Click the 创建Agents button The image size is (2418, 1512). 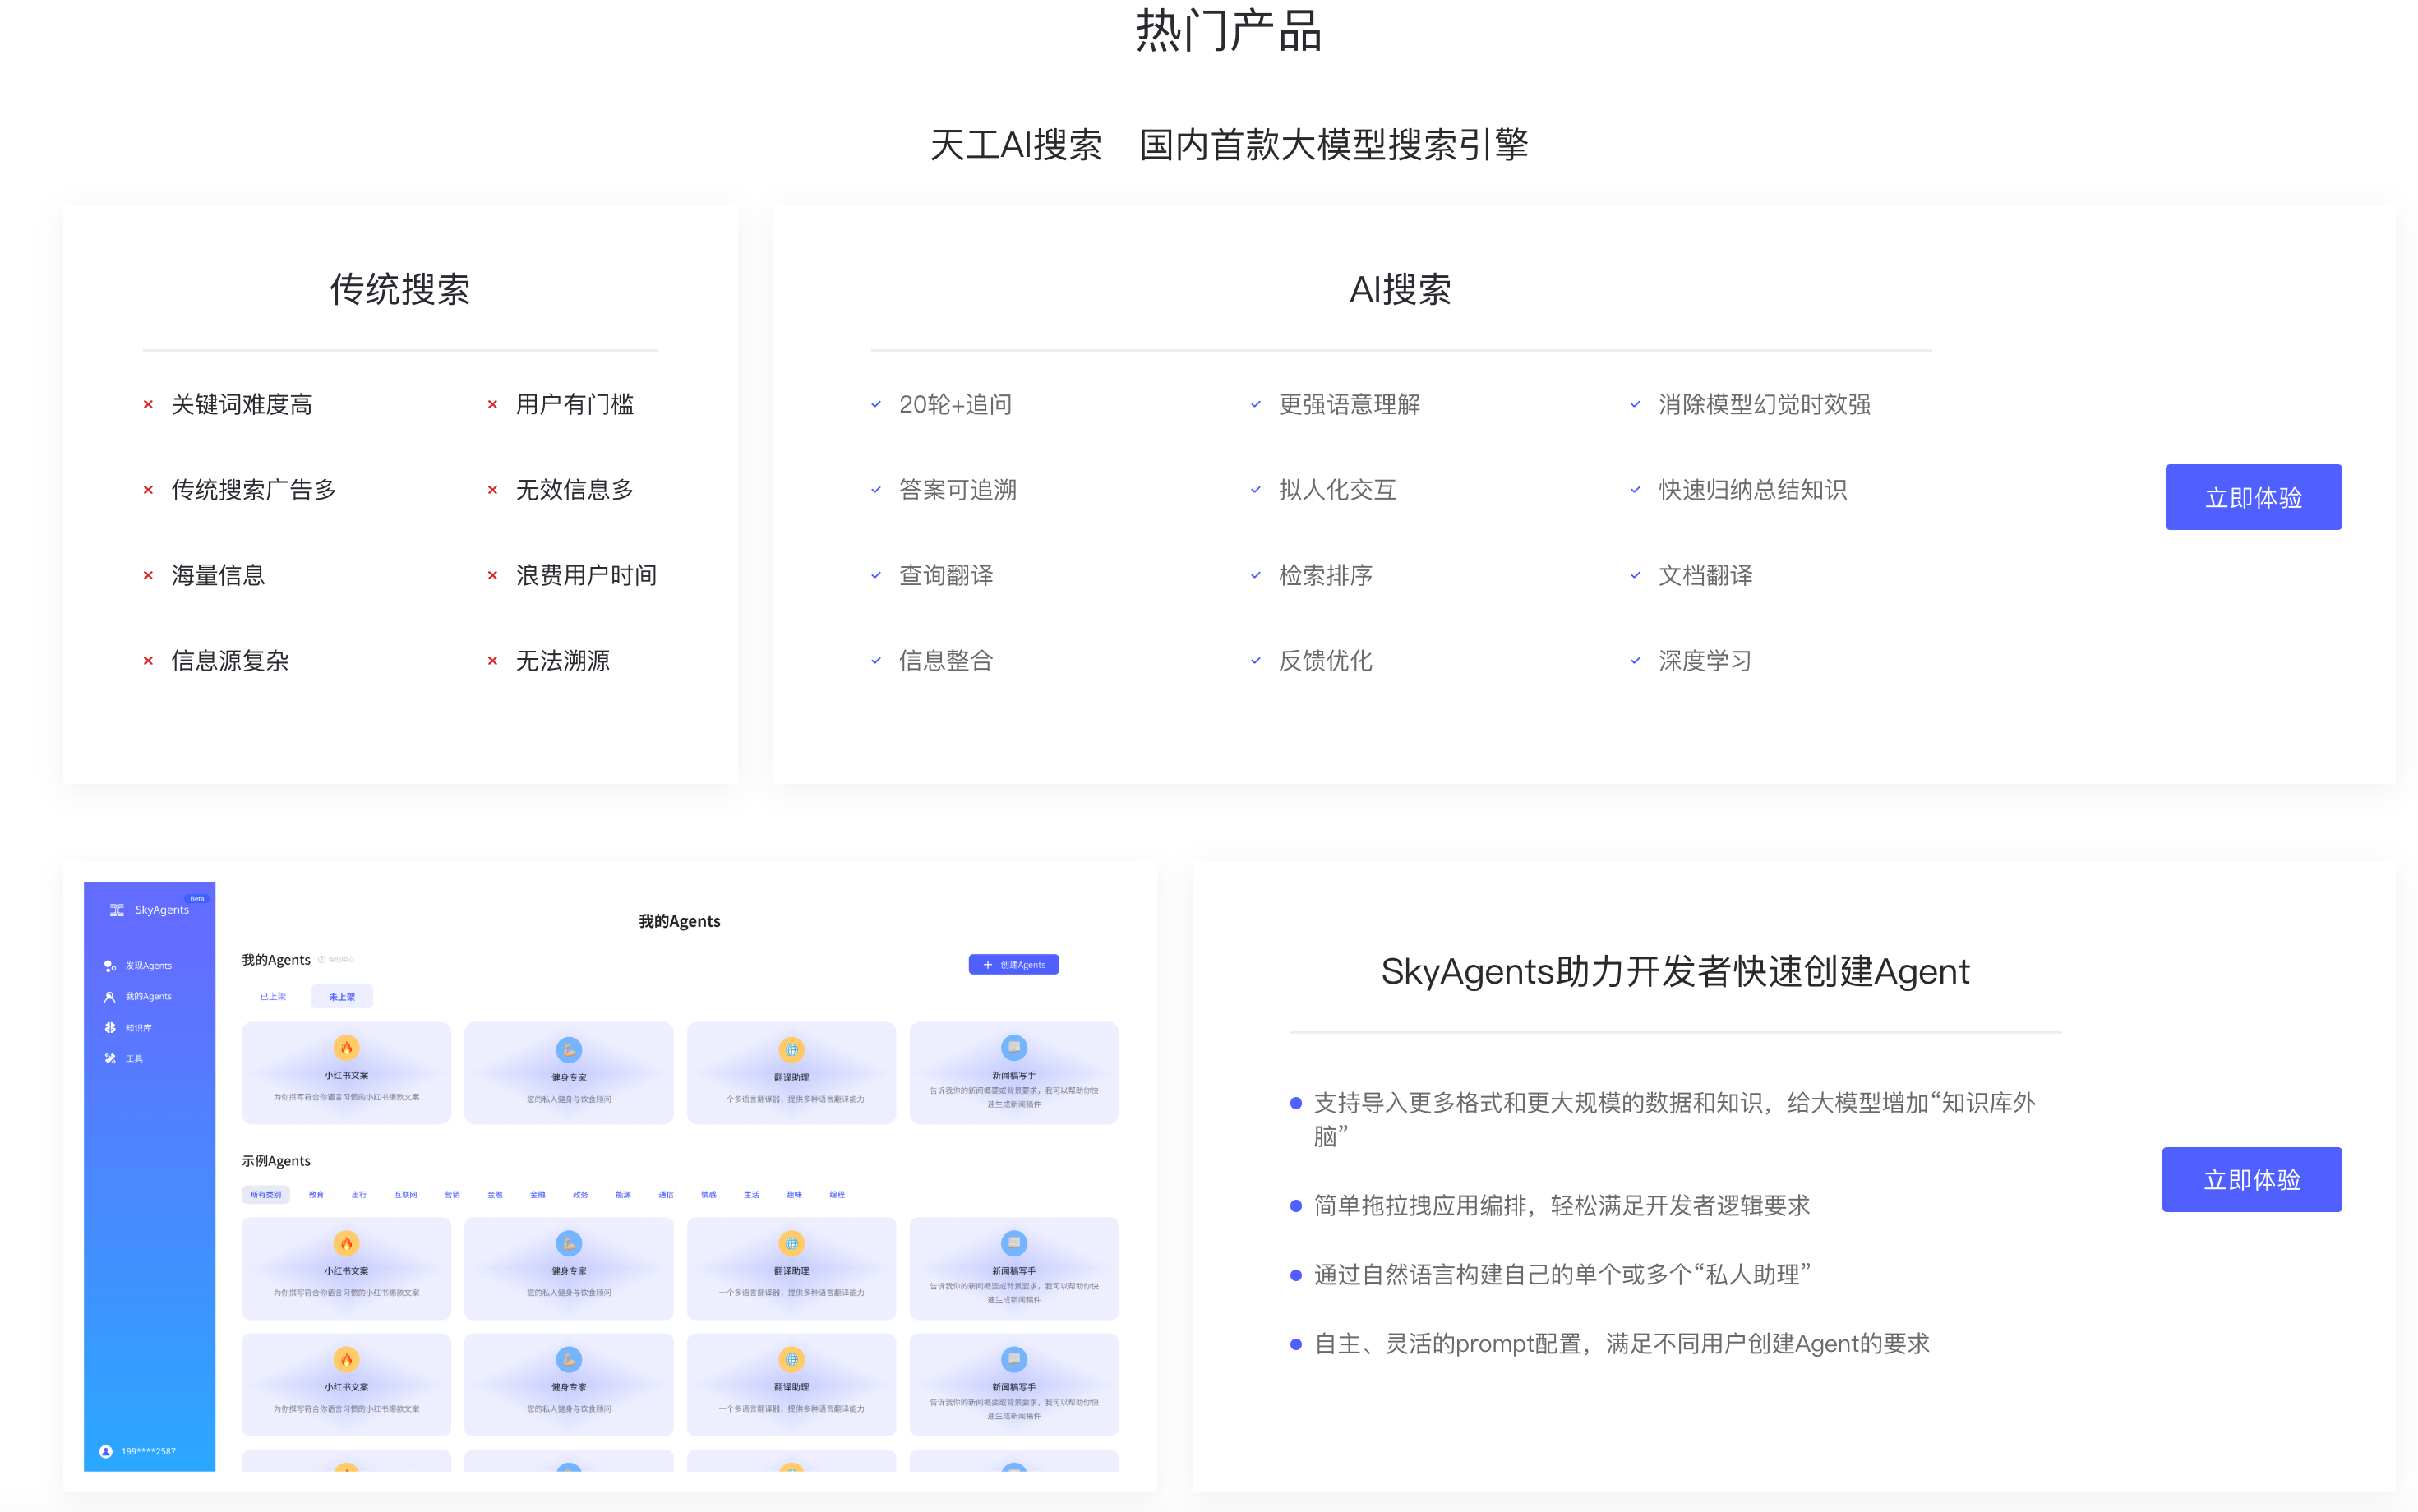[1014, 965]
